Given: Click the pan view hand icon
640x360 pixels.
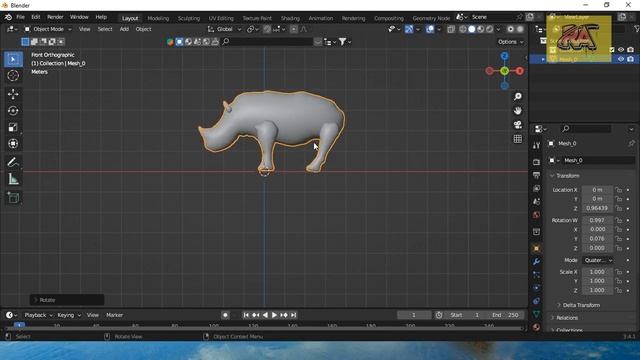Looking at the screenshot, I should point(518,111).
